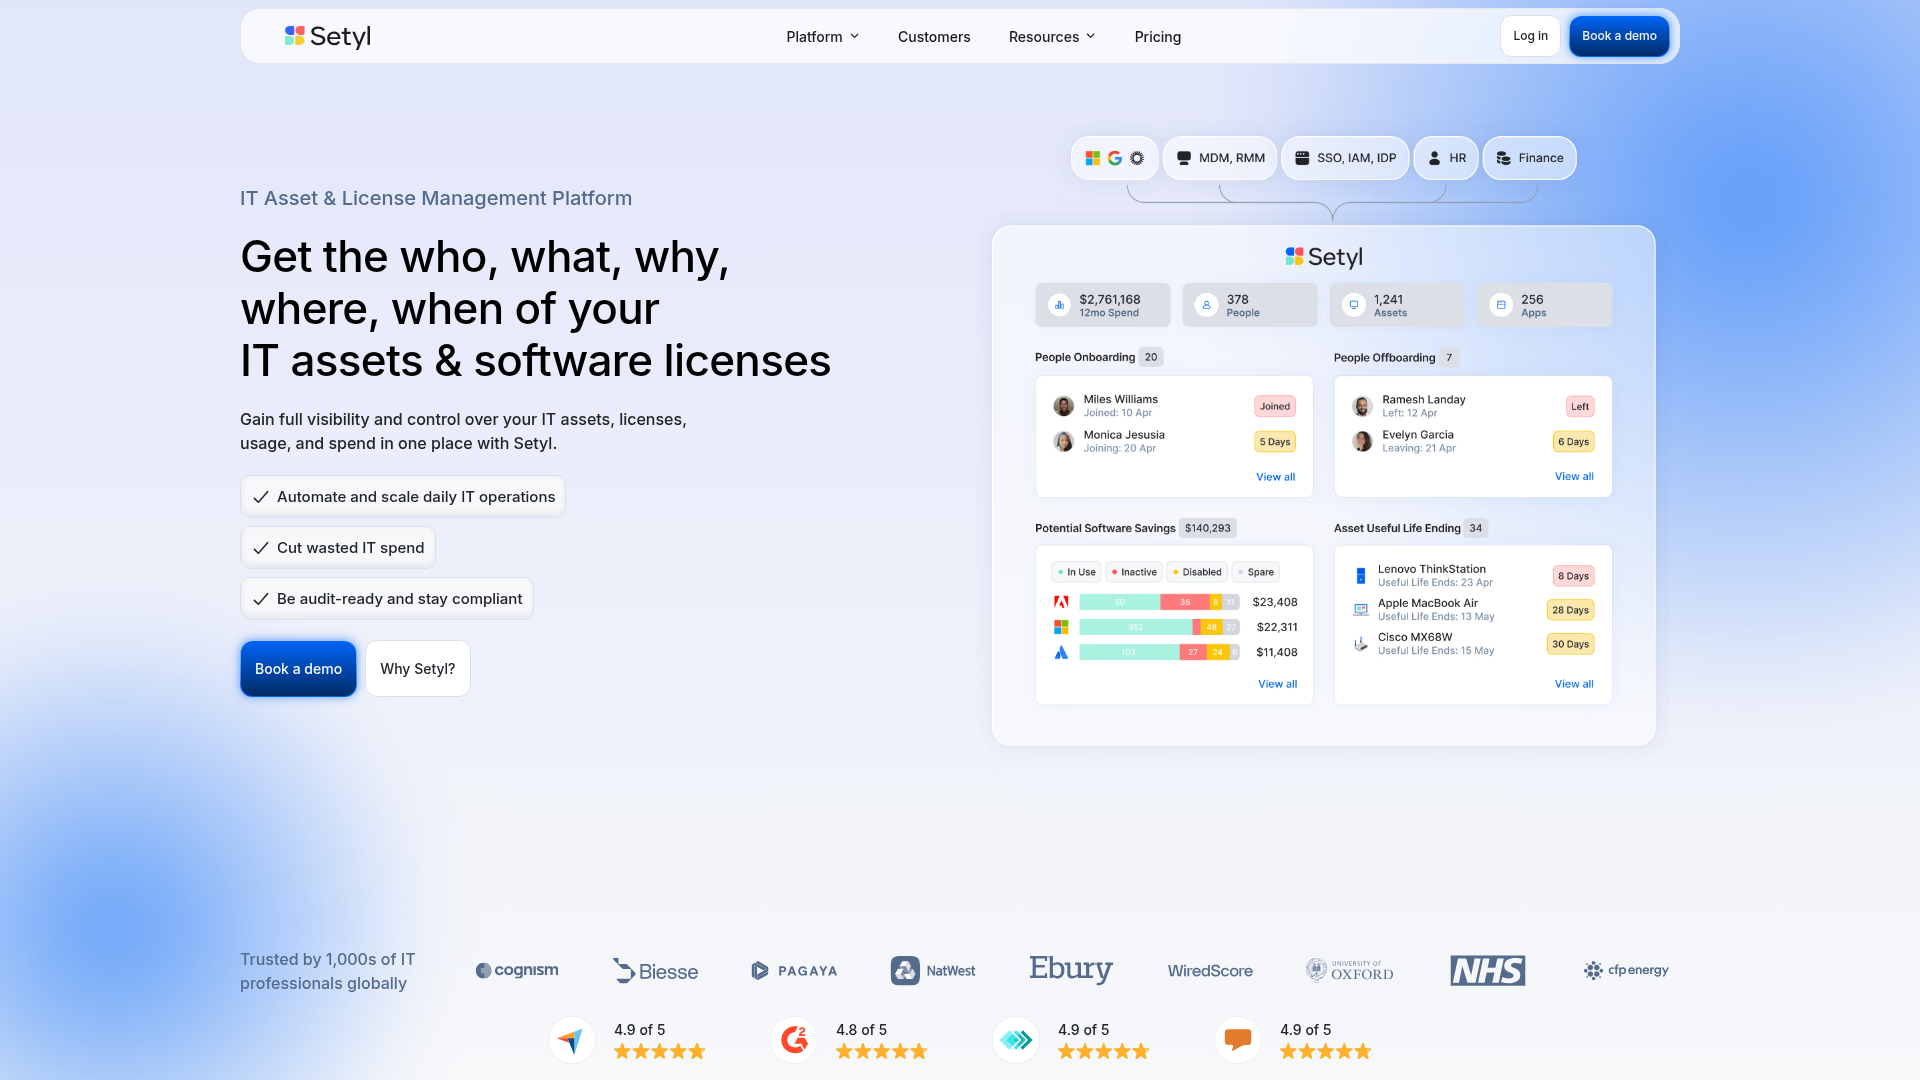Screen dimensions: 1920x1080
Task: Click the Joined status badge
Action: pos(1275,406)
